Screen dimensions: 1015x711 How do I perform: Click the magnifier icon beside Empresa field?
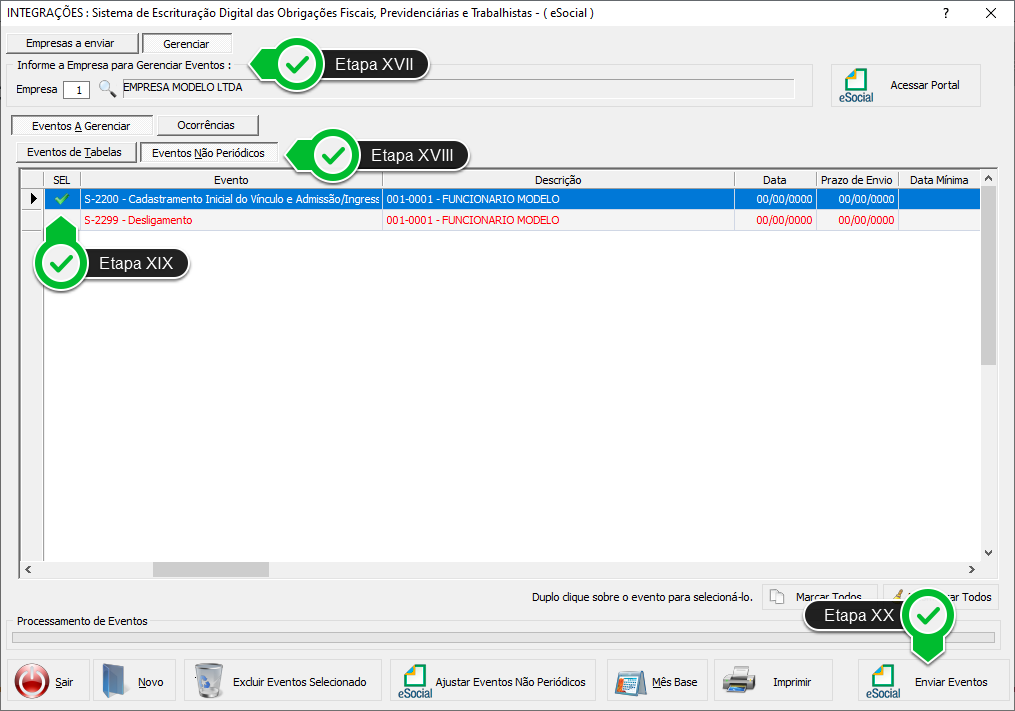107,89
